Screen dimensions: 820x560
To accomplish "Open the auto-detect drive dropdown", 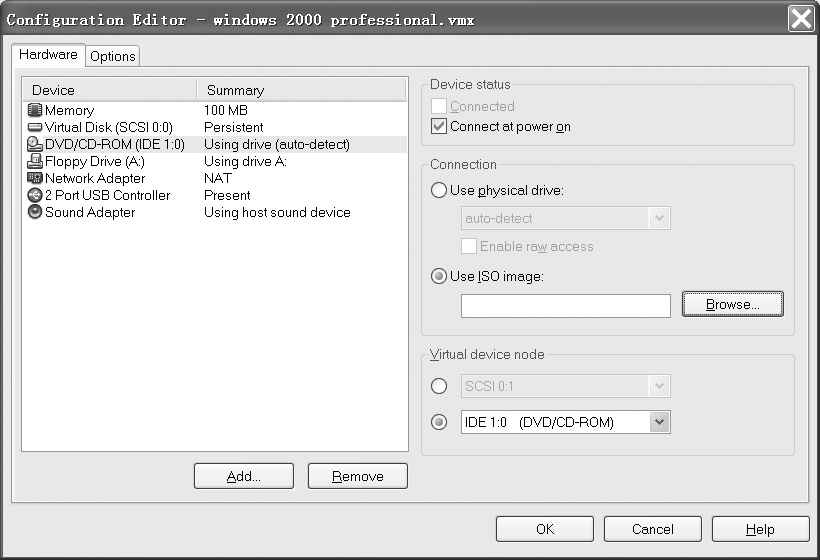I will coord(659,219).
